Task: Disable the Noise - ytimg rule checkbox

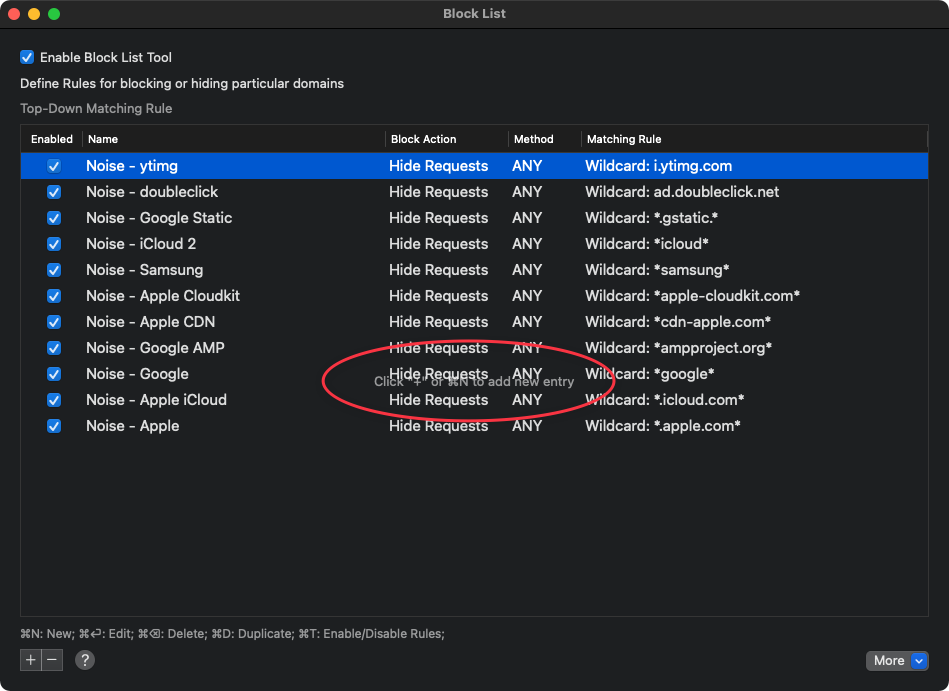Action: (x=54, y=166)
